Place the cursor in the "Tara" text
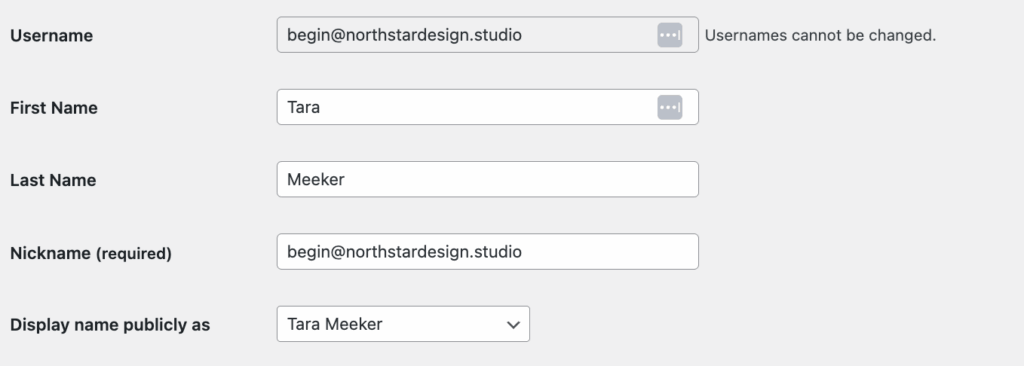Screen dimensions: 1024x366 pyautogui.click(x=304, y=107)
